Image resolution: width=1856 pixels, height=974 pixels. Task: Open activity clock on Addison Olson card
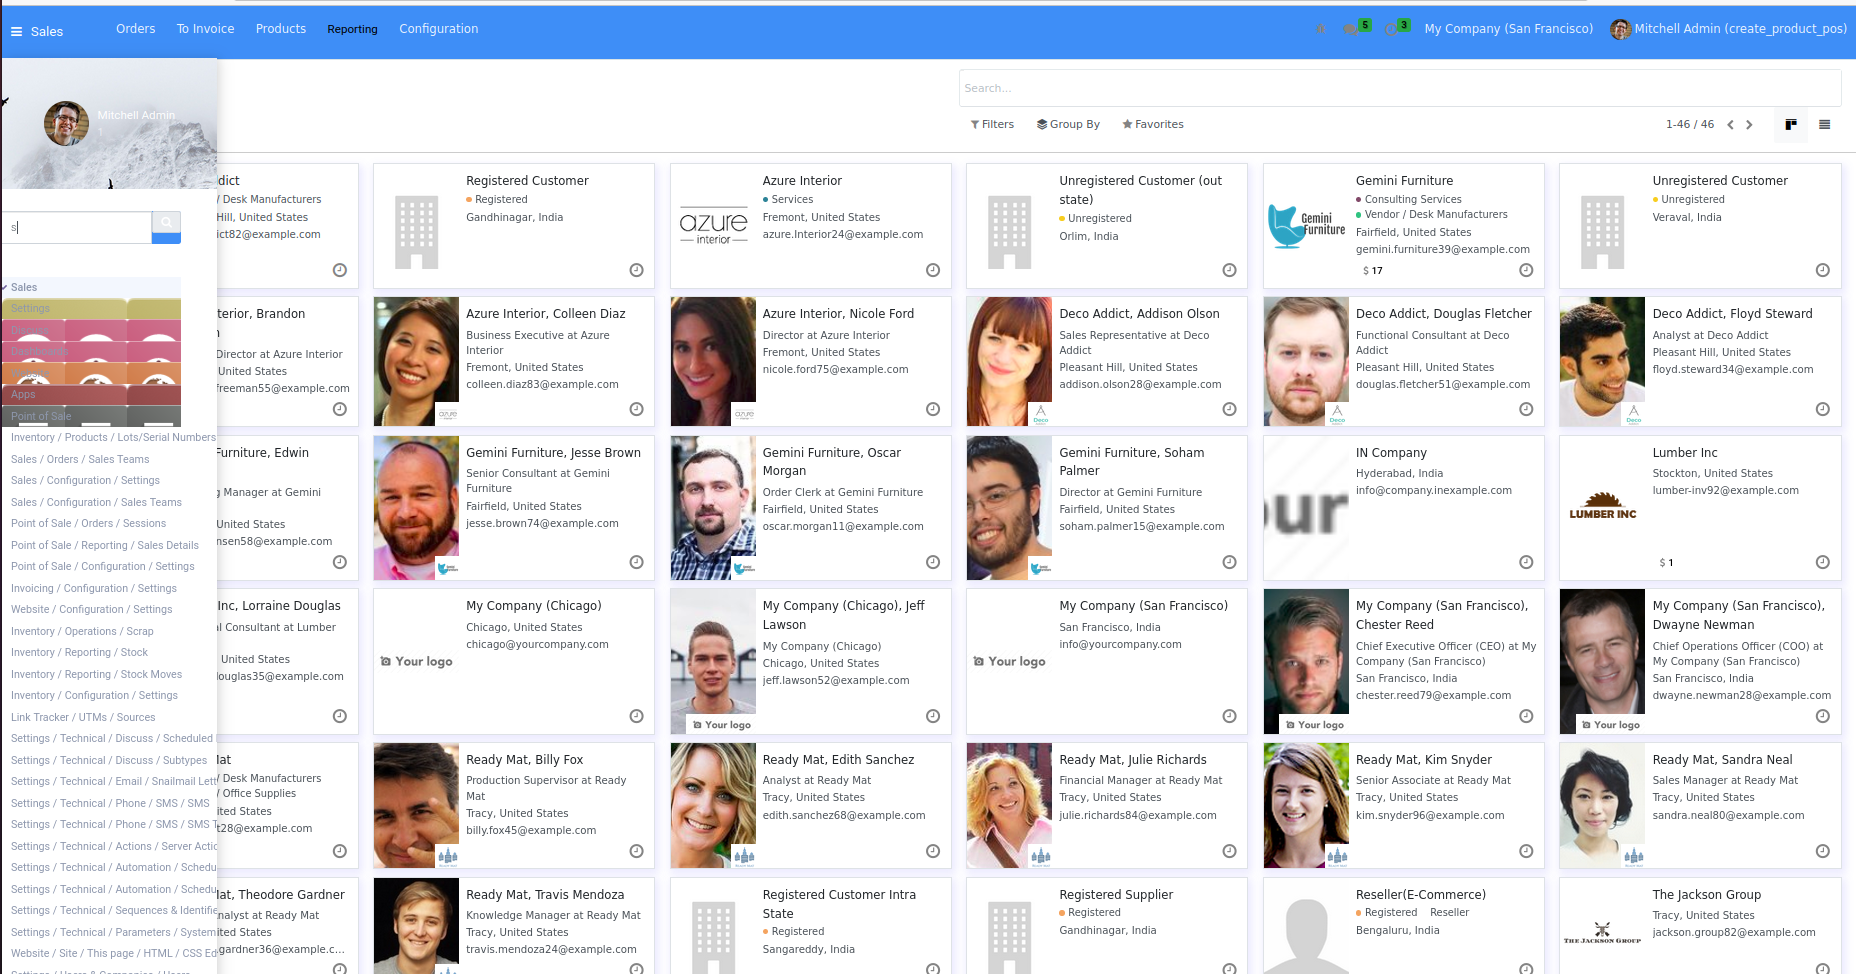pos(1230,409)
